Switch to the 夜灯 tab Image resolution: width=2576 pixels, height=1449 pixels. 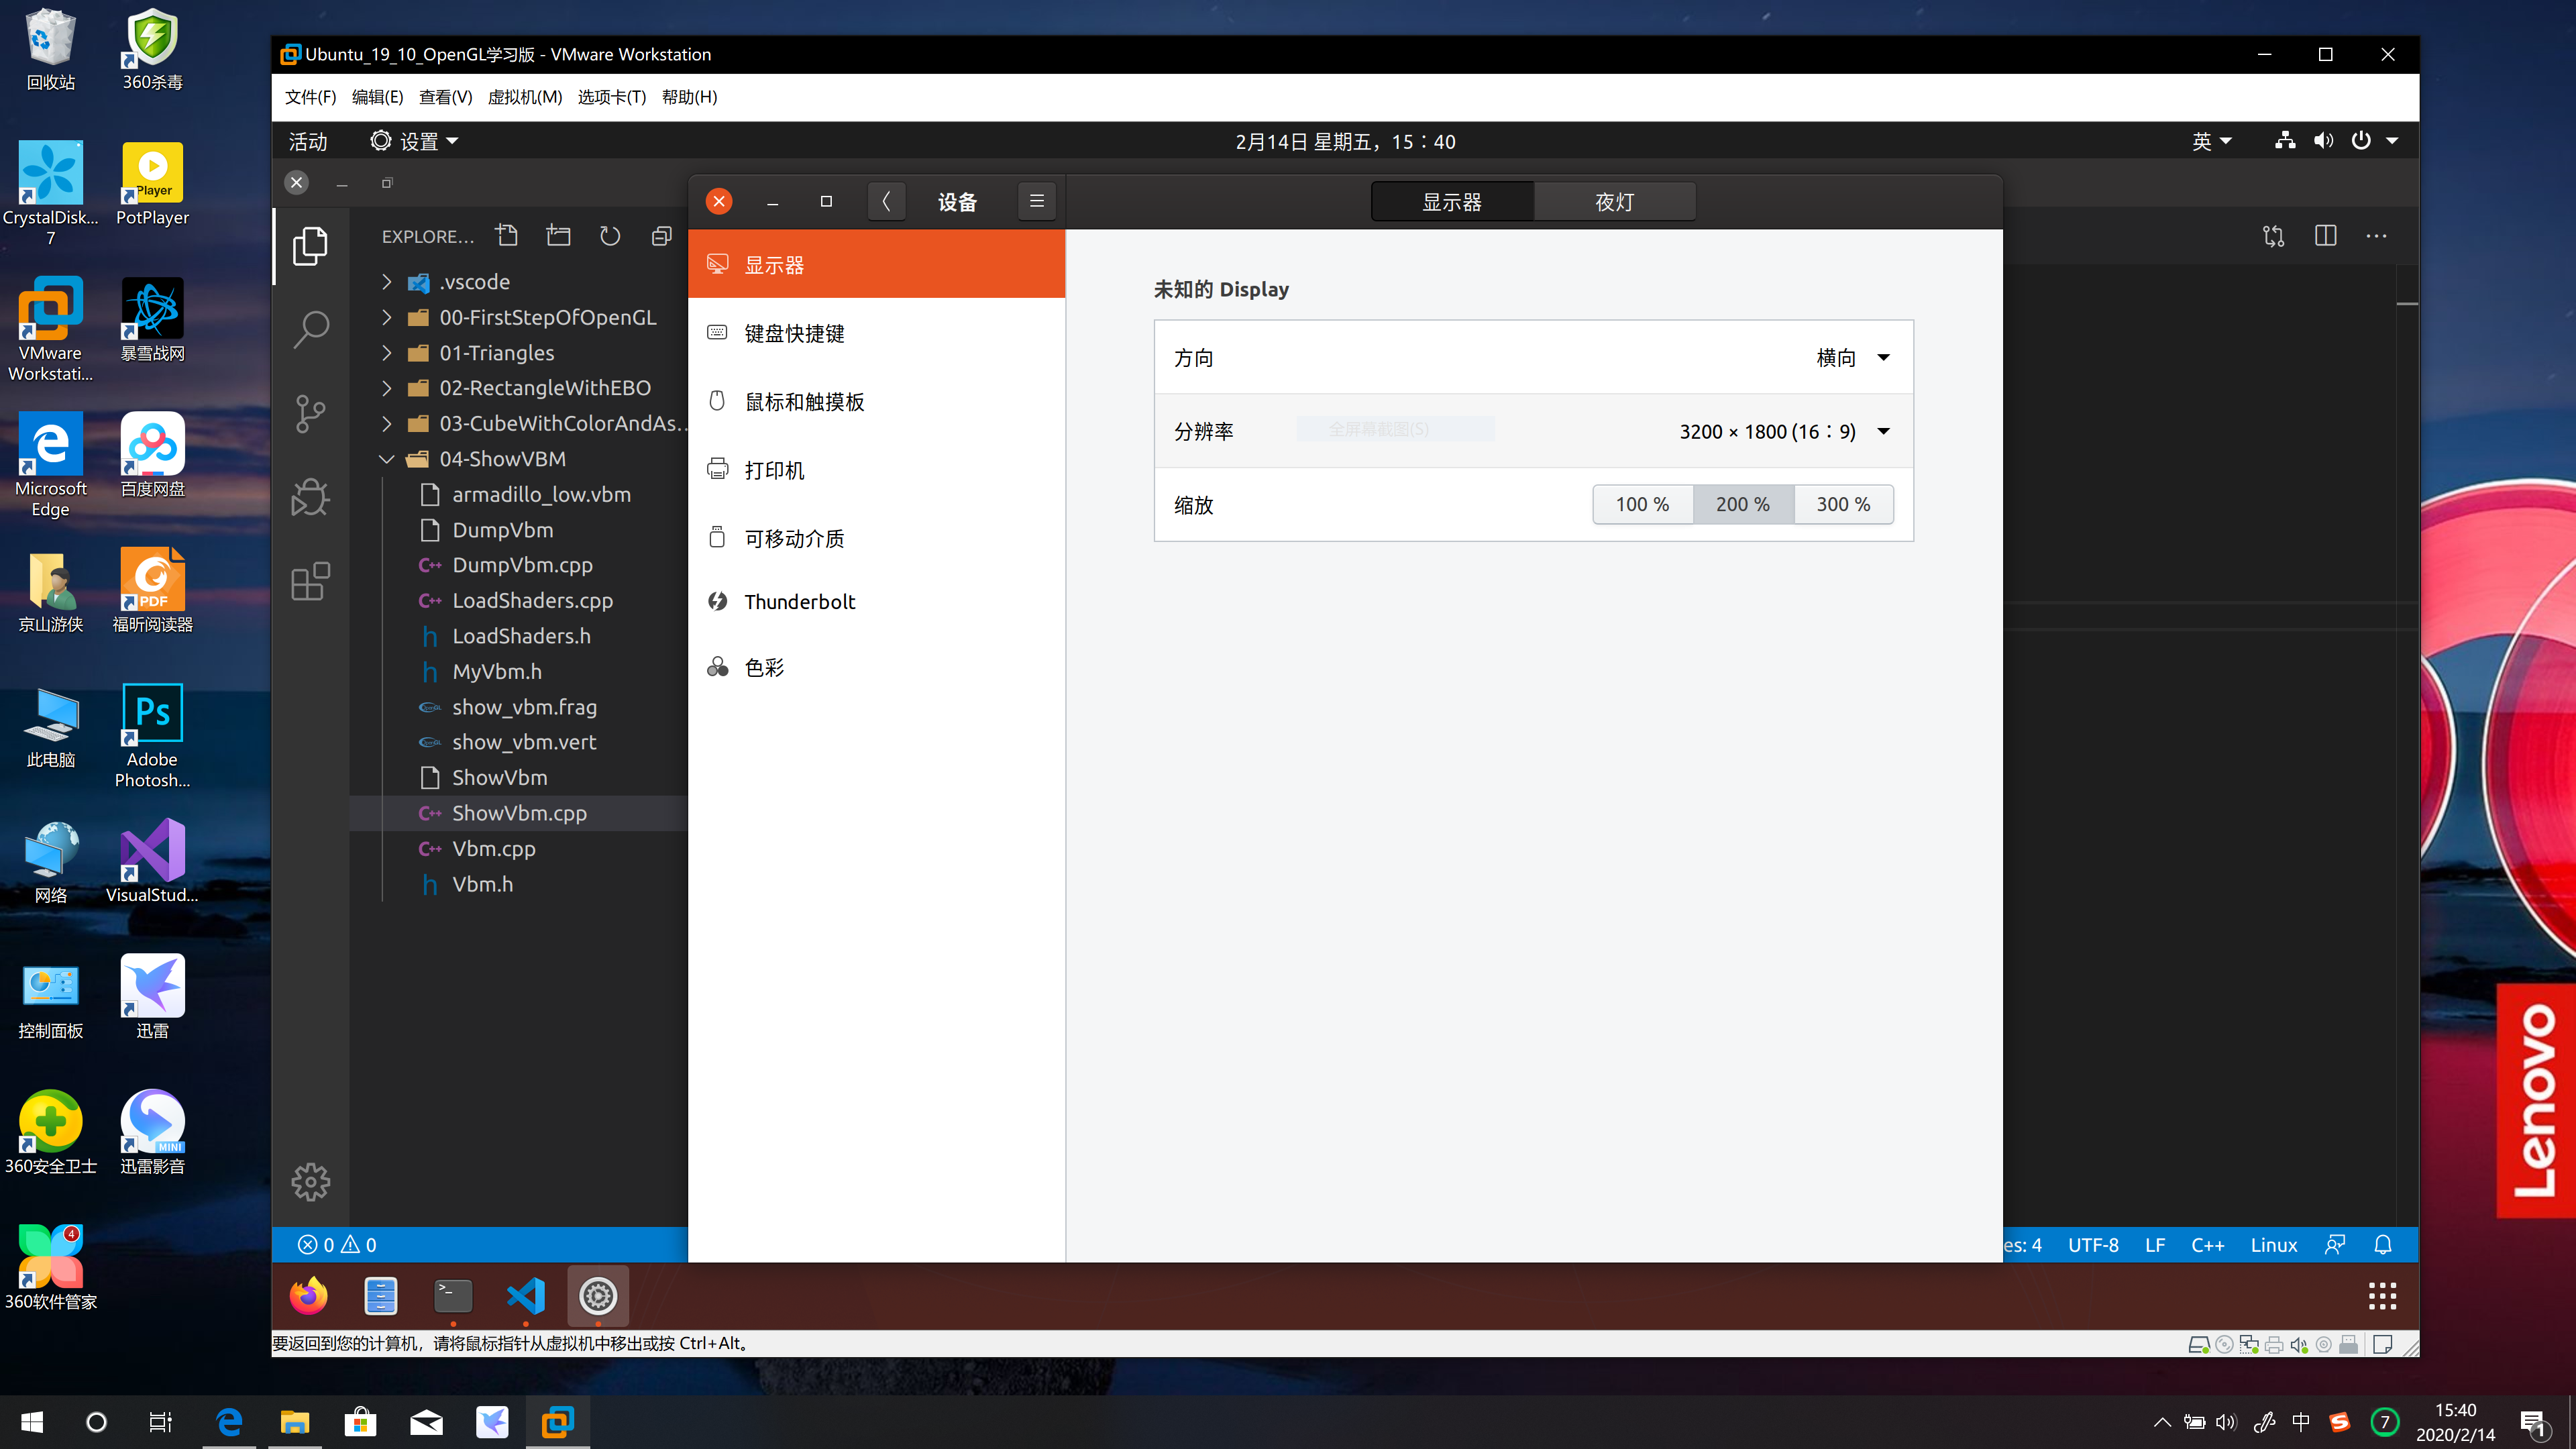[1614, 201]
